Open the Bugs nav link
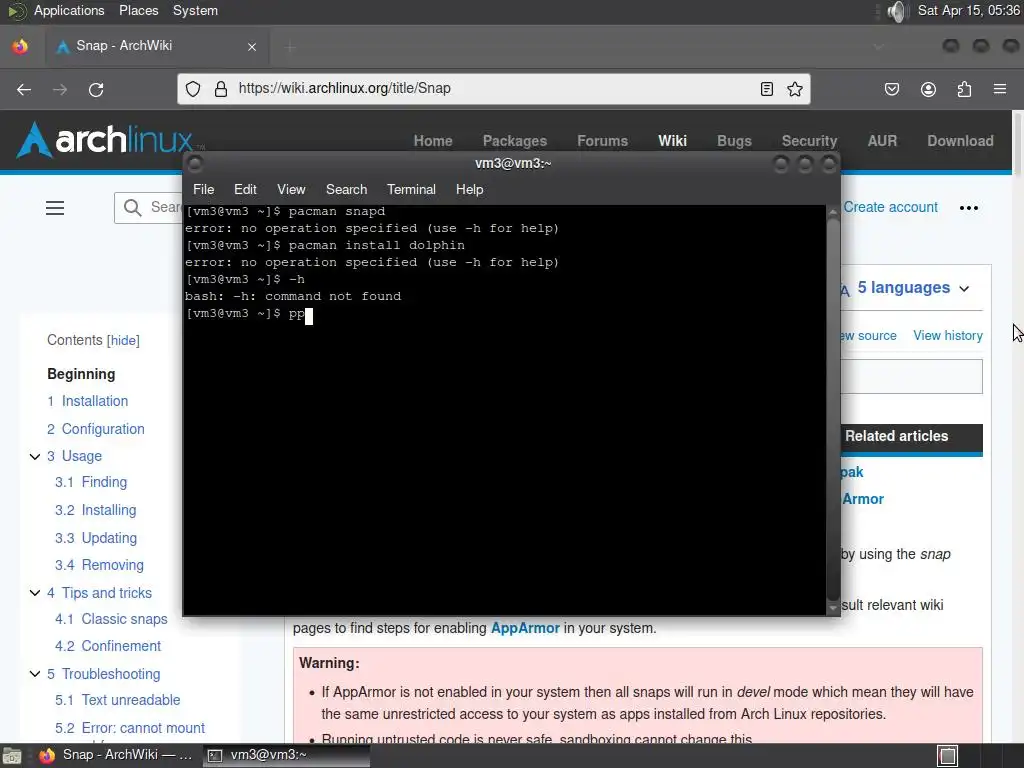The image size is (1024, 768). tap(734, 141)
